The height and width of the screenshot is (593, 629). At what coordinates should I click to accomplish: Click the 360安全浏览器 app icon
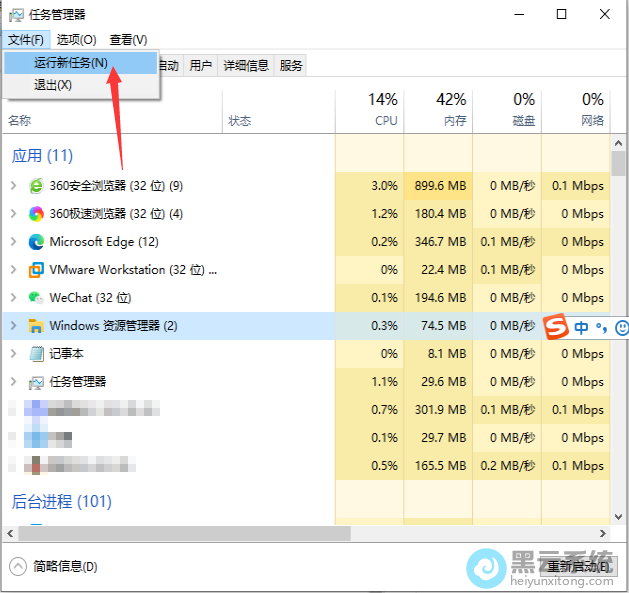36,186
